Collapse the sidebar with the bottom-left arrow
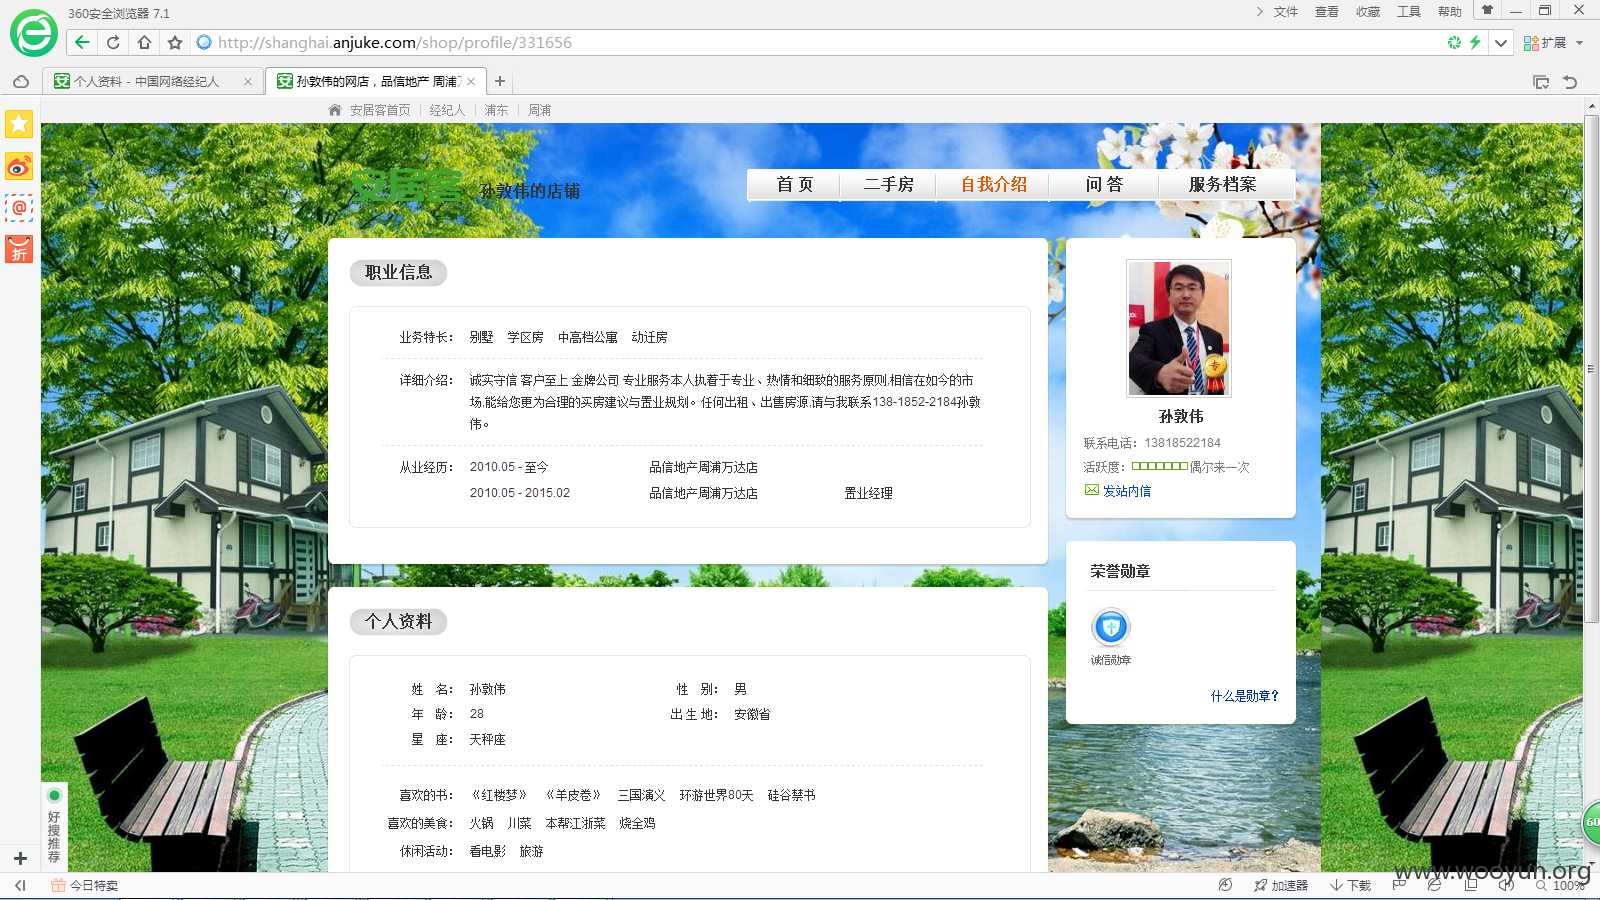 [20, 885]
